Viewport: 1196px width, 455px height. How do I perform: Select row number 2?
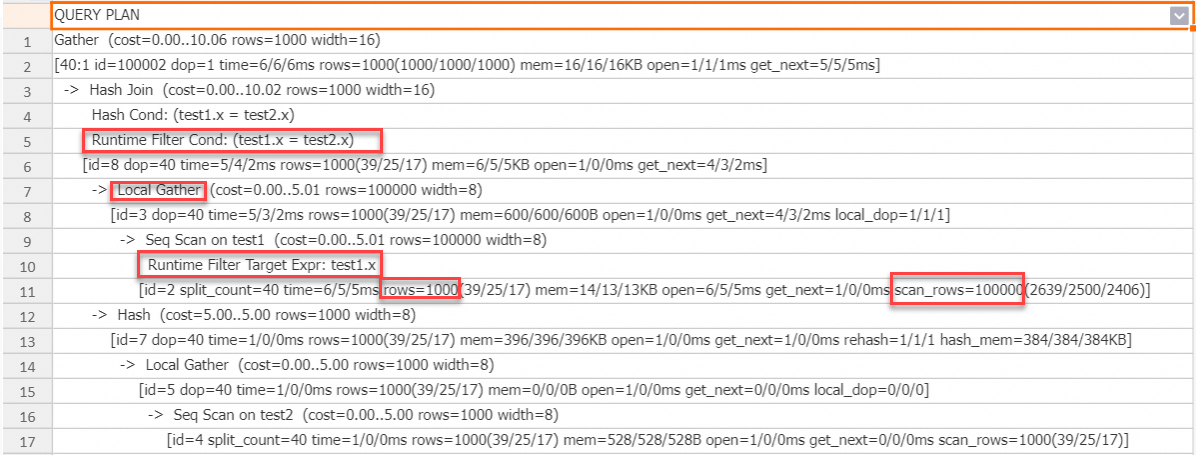tap(25, 65)
